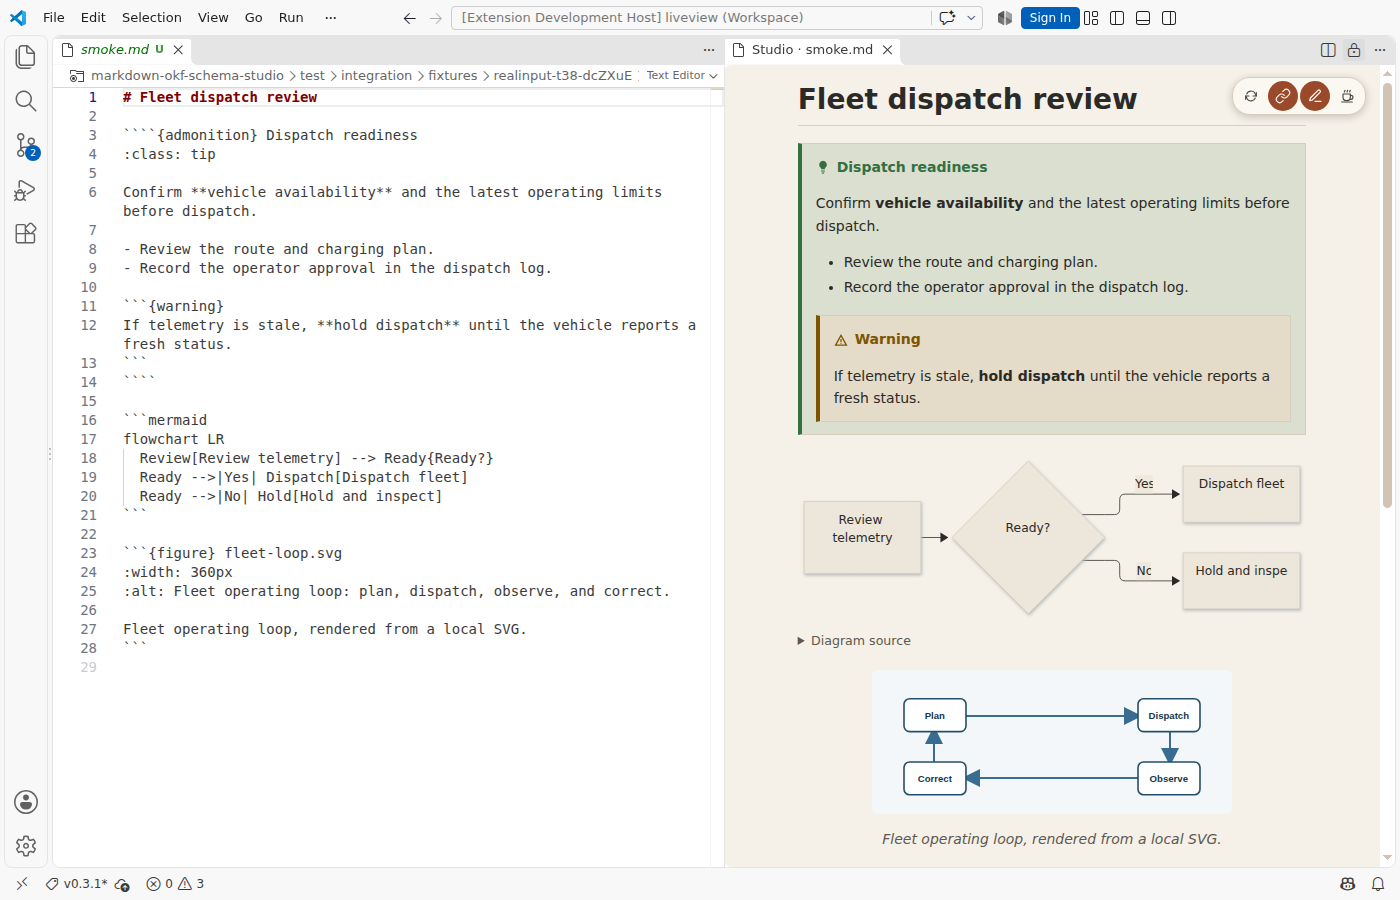Click the markdown-okf-schema-studio breadcrumb
This screenshot has width=1400, height=900.
pos(187,76)
